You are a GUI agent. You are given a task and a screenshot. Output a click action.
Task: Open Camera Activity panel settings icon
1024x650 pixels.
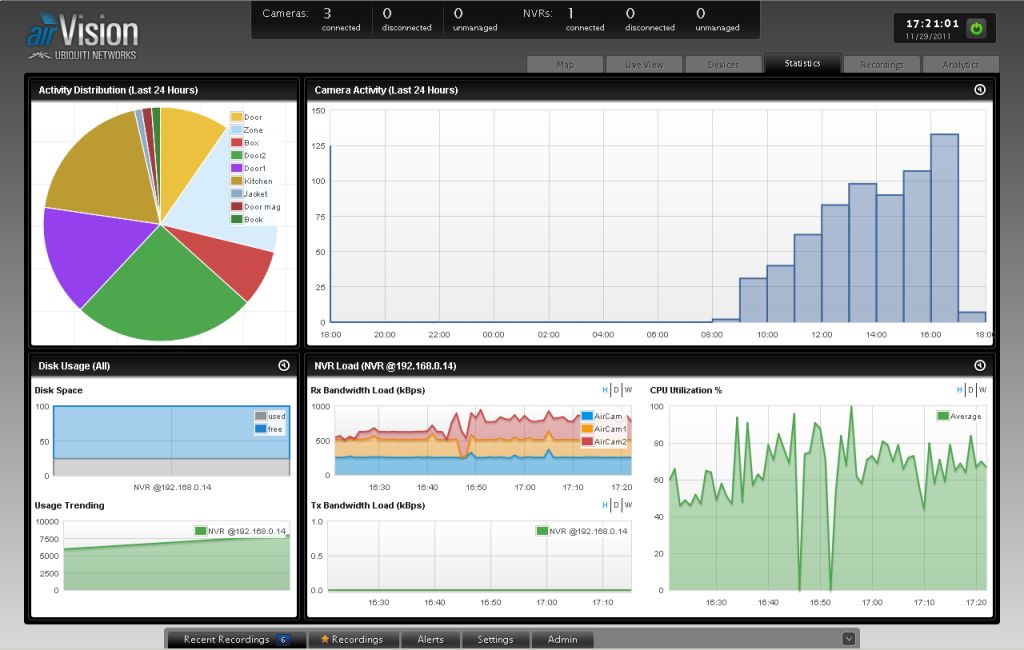pyautogui.click(x=979, y=90)
